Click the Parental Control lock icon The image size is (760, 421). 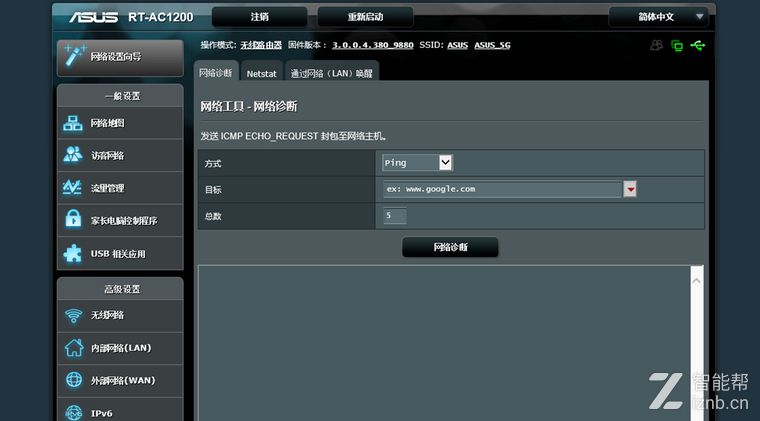point(73,219)
